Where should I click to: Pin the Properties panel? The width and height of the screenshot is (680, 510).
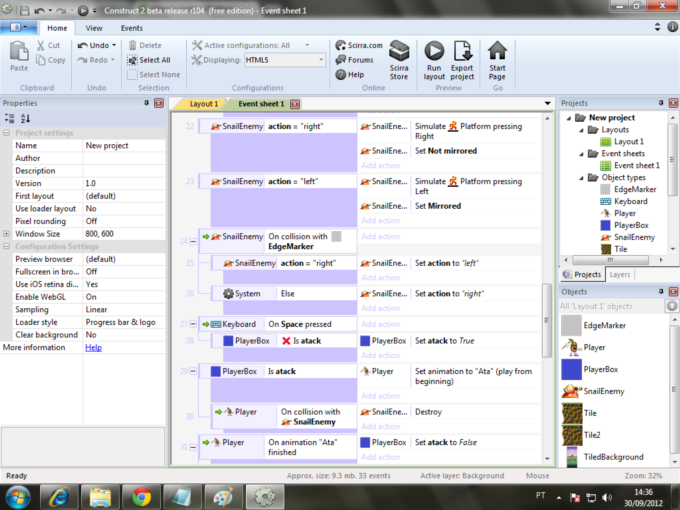coord(146,103)
